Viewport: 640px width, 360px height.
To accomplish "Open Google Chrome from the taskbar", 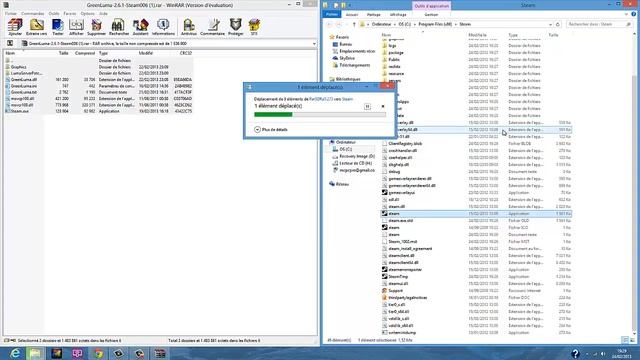I will pyautogui.click(x=98, y=353).
